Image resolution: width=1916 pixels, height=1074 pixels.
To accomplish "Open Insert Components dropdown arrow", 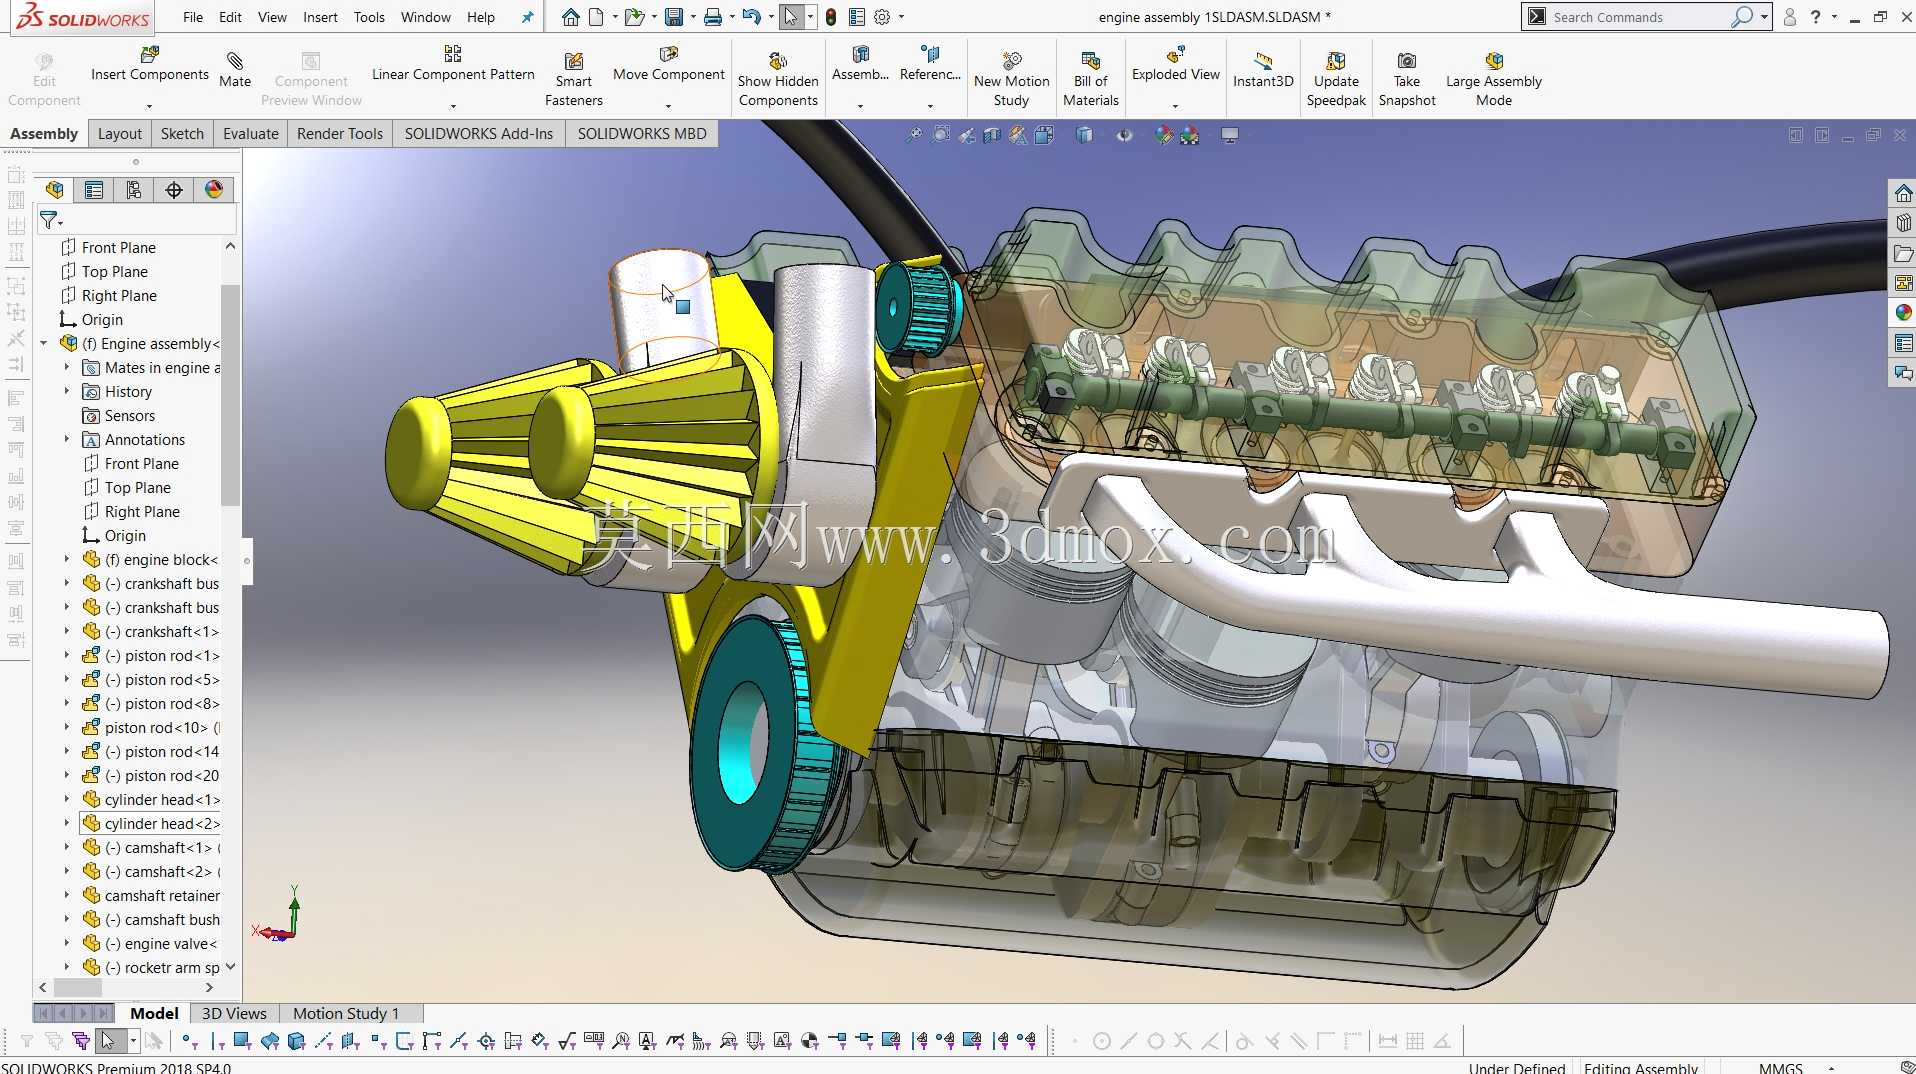I will pos(149,106).
